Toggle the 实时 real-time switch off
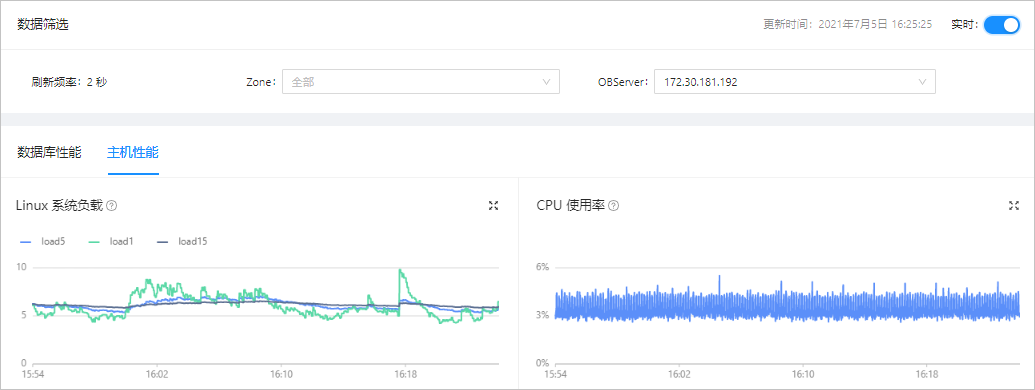This screenshot has width=1035, height=390. pos(1001,25)
